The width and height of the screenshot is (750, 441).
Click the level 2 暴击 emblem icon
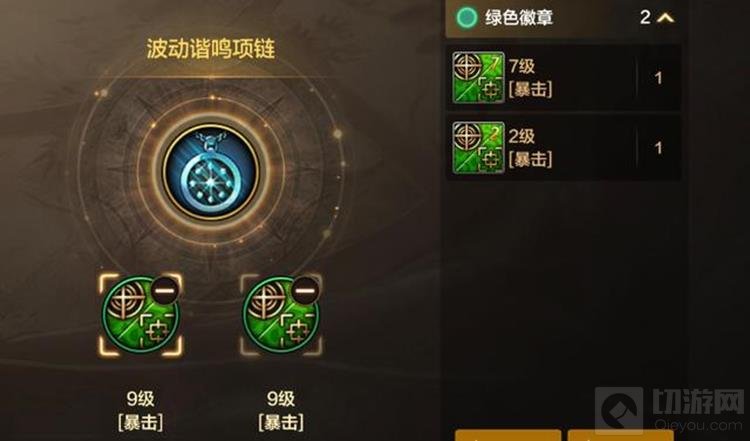click(478, 147)
